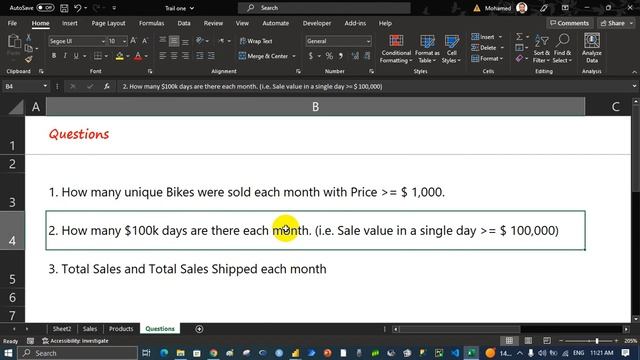Click the AutoSum sigma icon
Viewport: 640px width, 360px height.
point(519,37)
